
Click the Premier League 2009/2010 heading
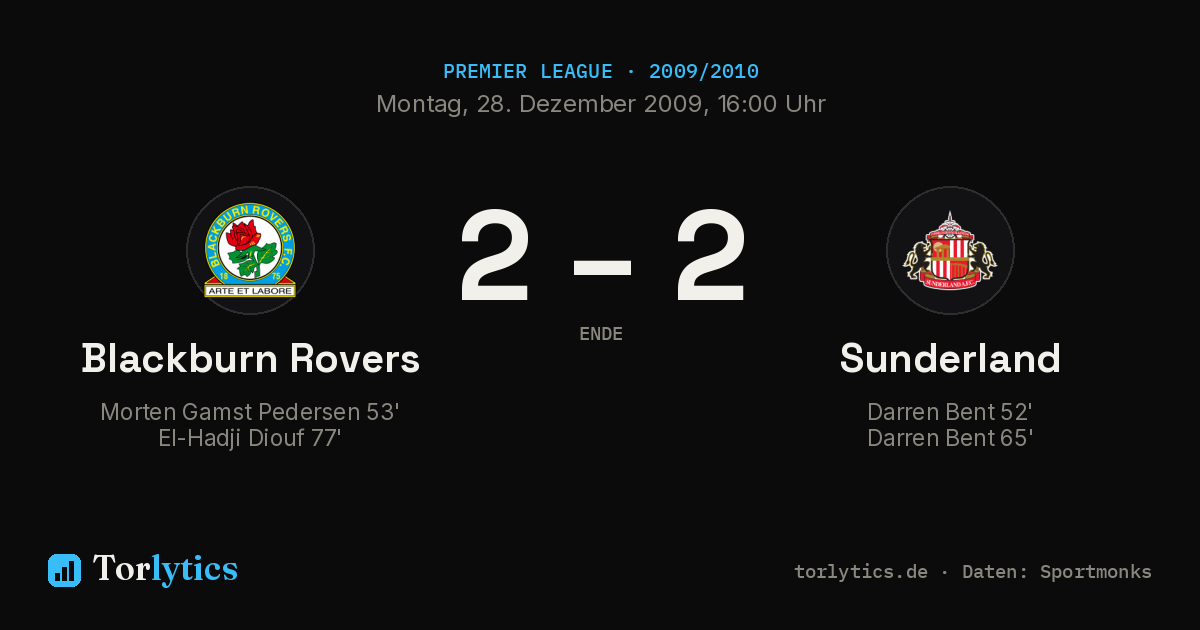[601, 72]
